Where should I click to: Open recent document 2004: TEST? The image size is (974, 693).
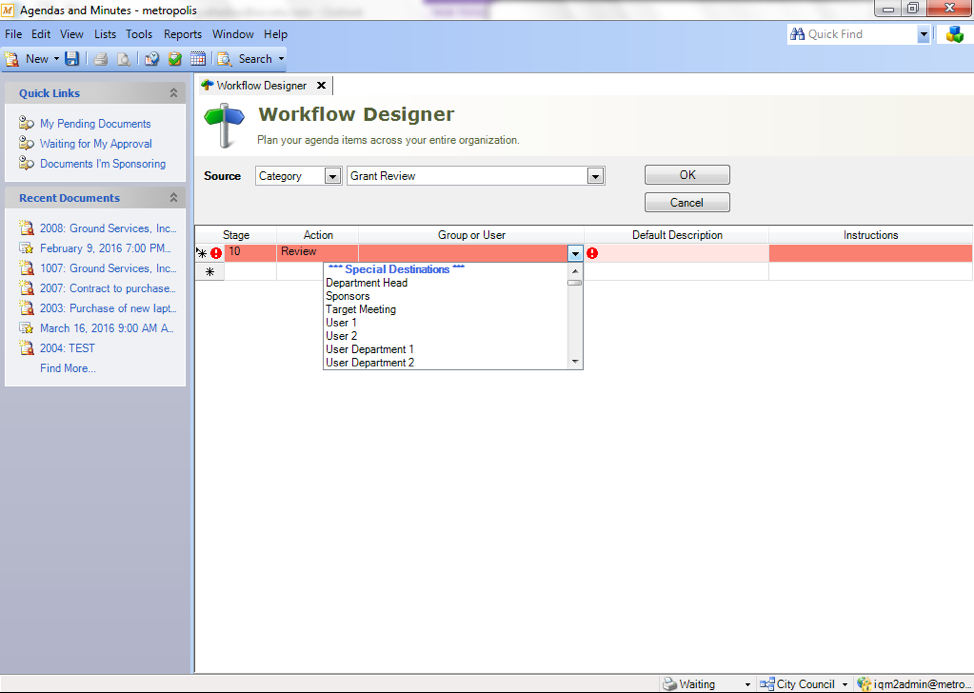tap(68, 348)
